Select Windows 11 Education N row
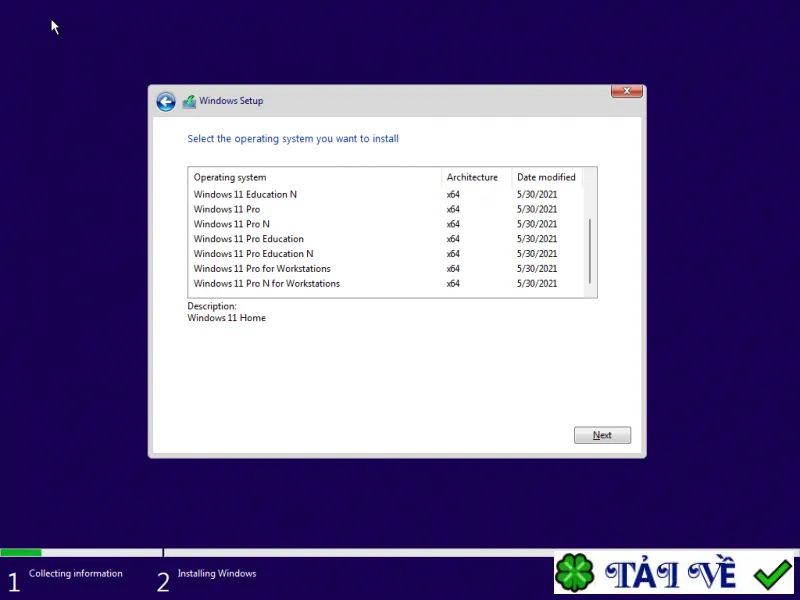Image resolution: width=800 pixels, height=600 pixels. tap(385, 194)
